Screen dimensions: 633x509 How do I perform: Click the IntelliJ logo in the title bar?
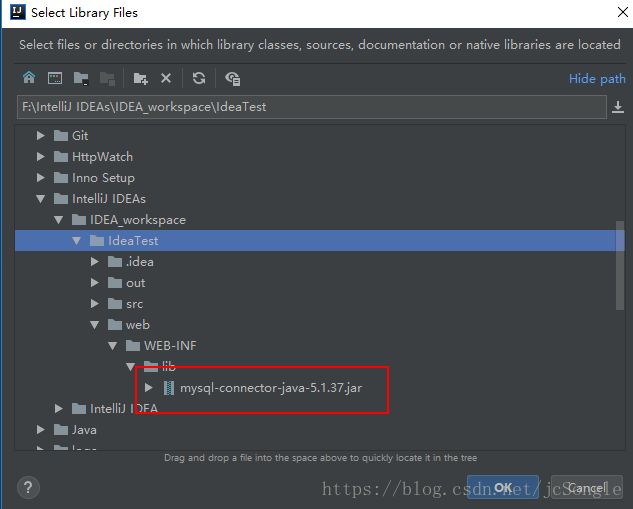(x=18, y=12)
